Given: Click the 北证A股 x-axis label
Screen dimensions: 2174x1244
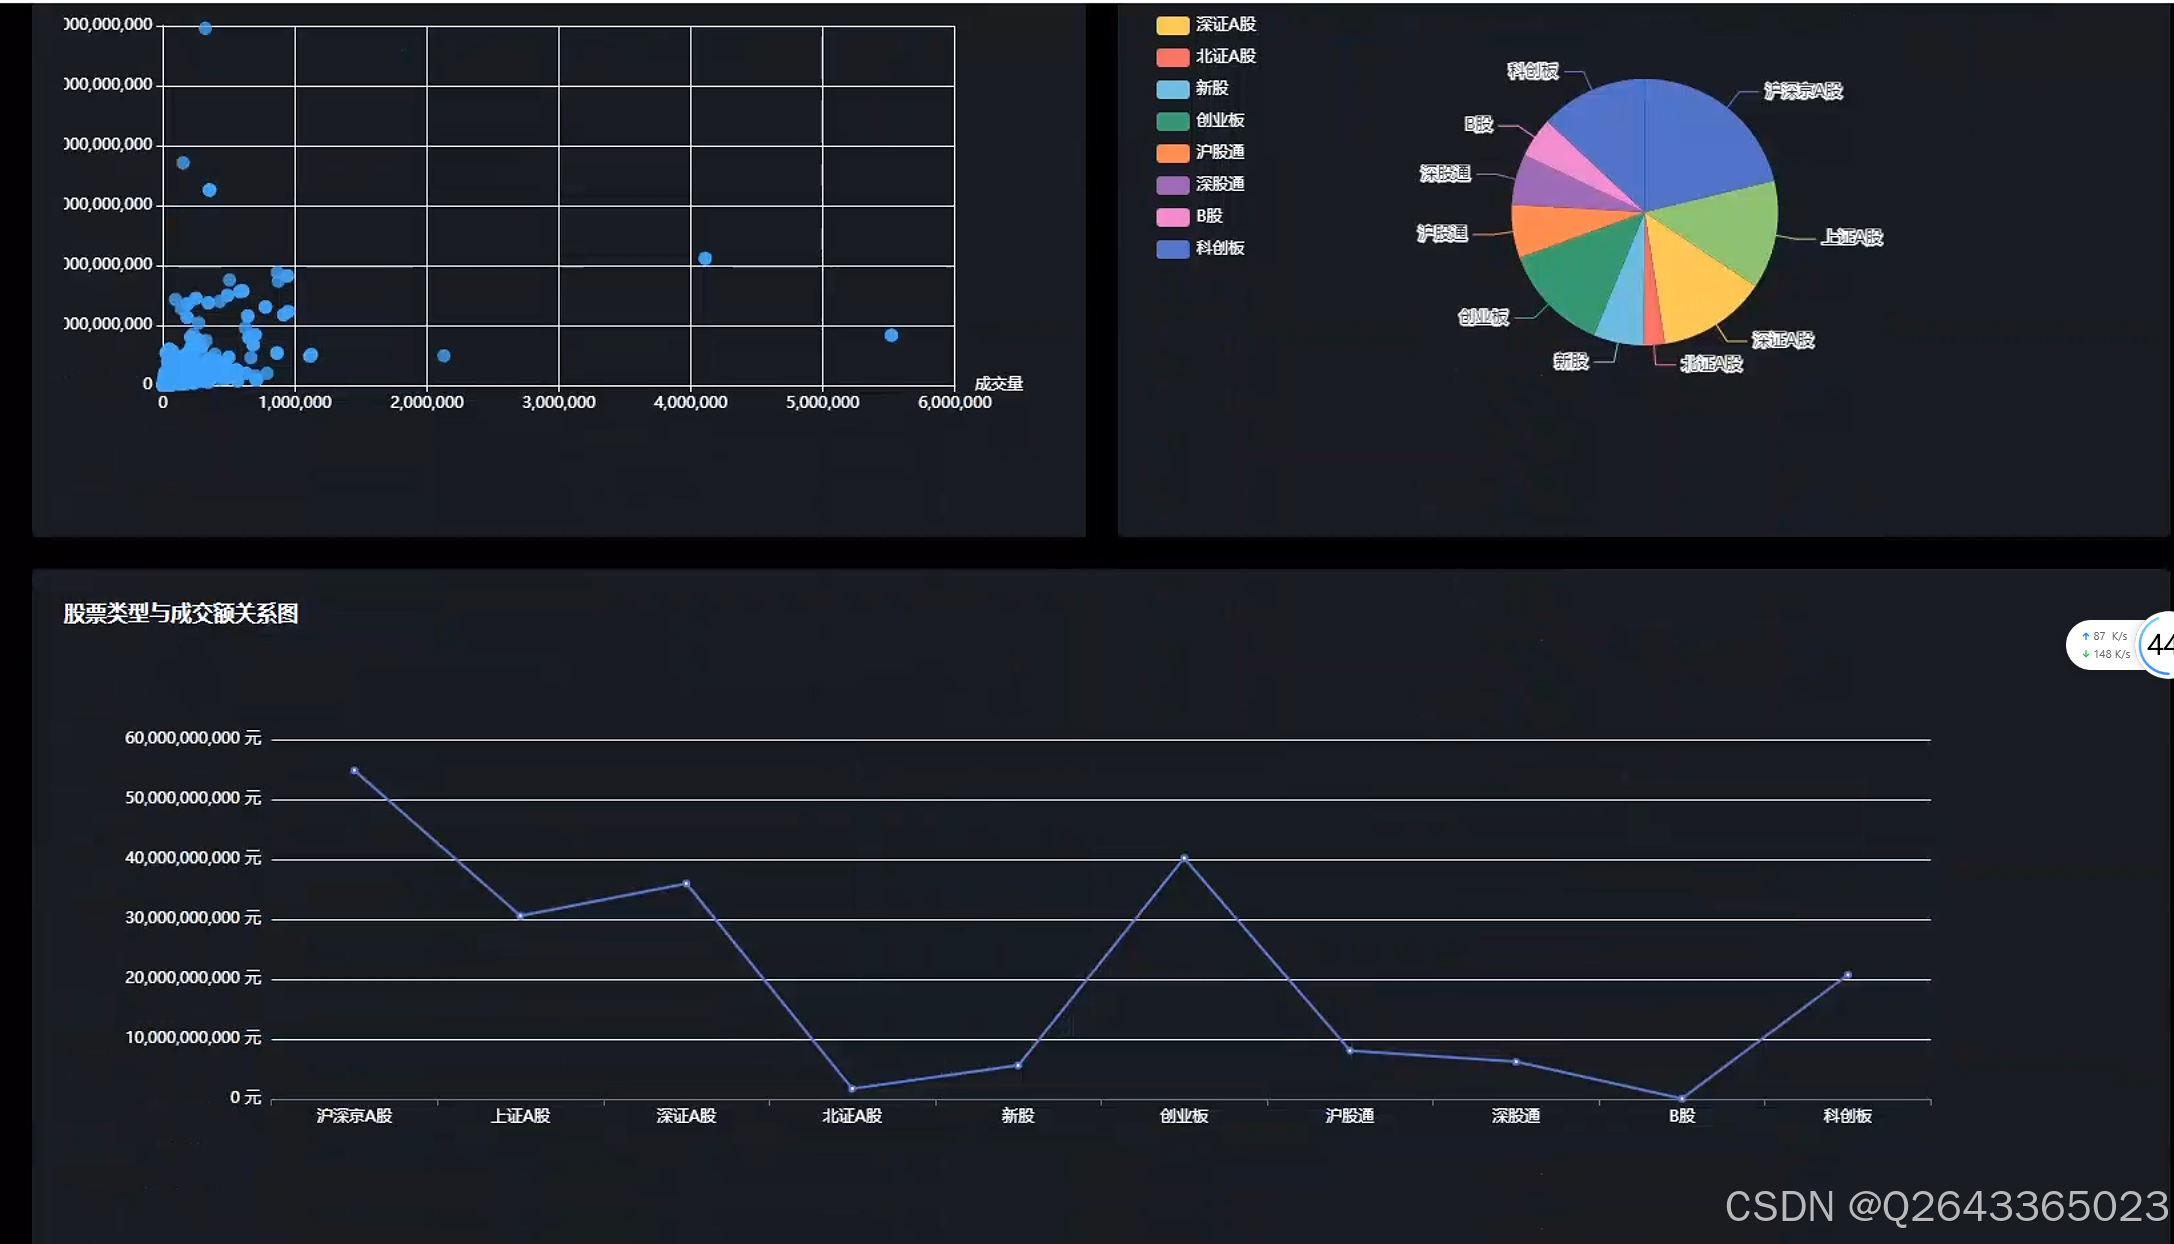Looking at the screenshot, I should (852, 1116).
